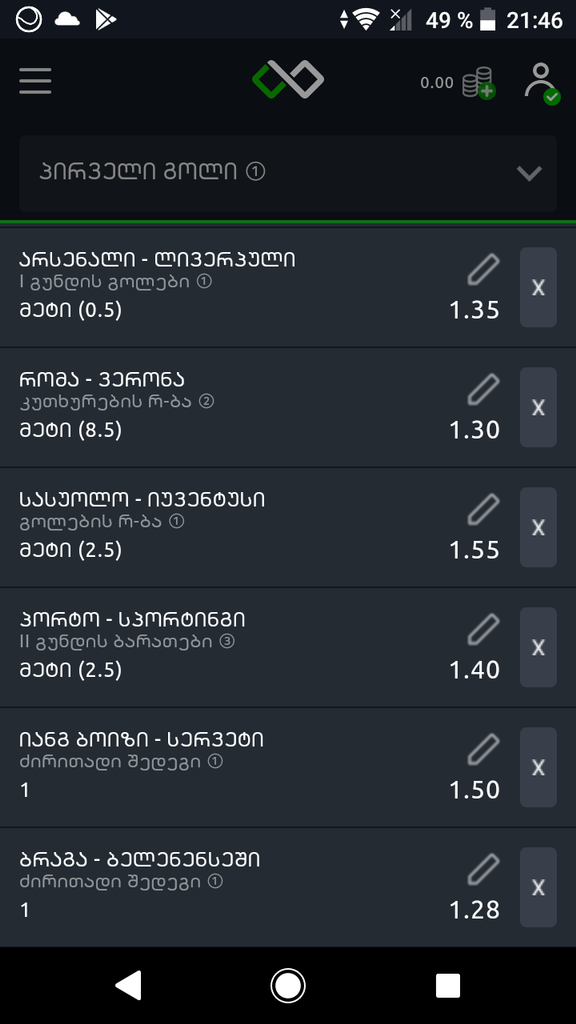Edit the არსენალი - ლივერპული bet with pencil
This screenshot has width=576, height=1024.
tap(484, 270)
